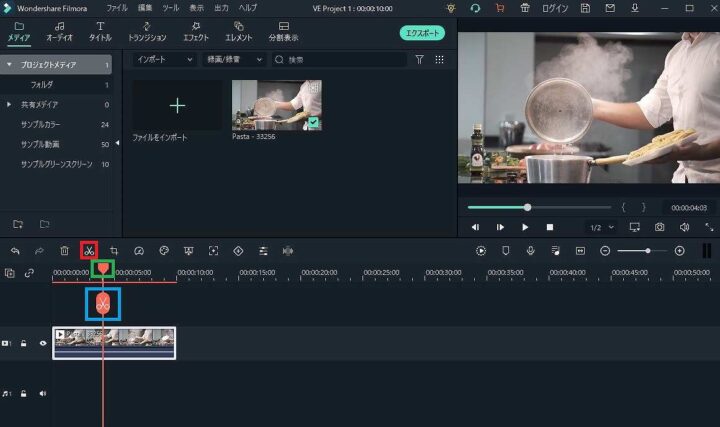Take a snapshot with the camera icon
Image resolution: width=720 pixels, height=427 pixels.
660,227
